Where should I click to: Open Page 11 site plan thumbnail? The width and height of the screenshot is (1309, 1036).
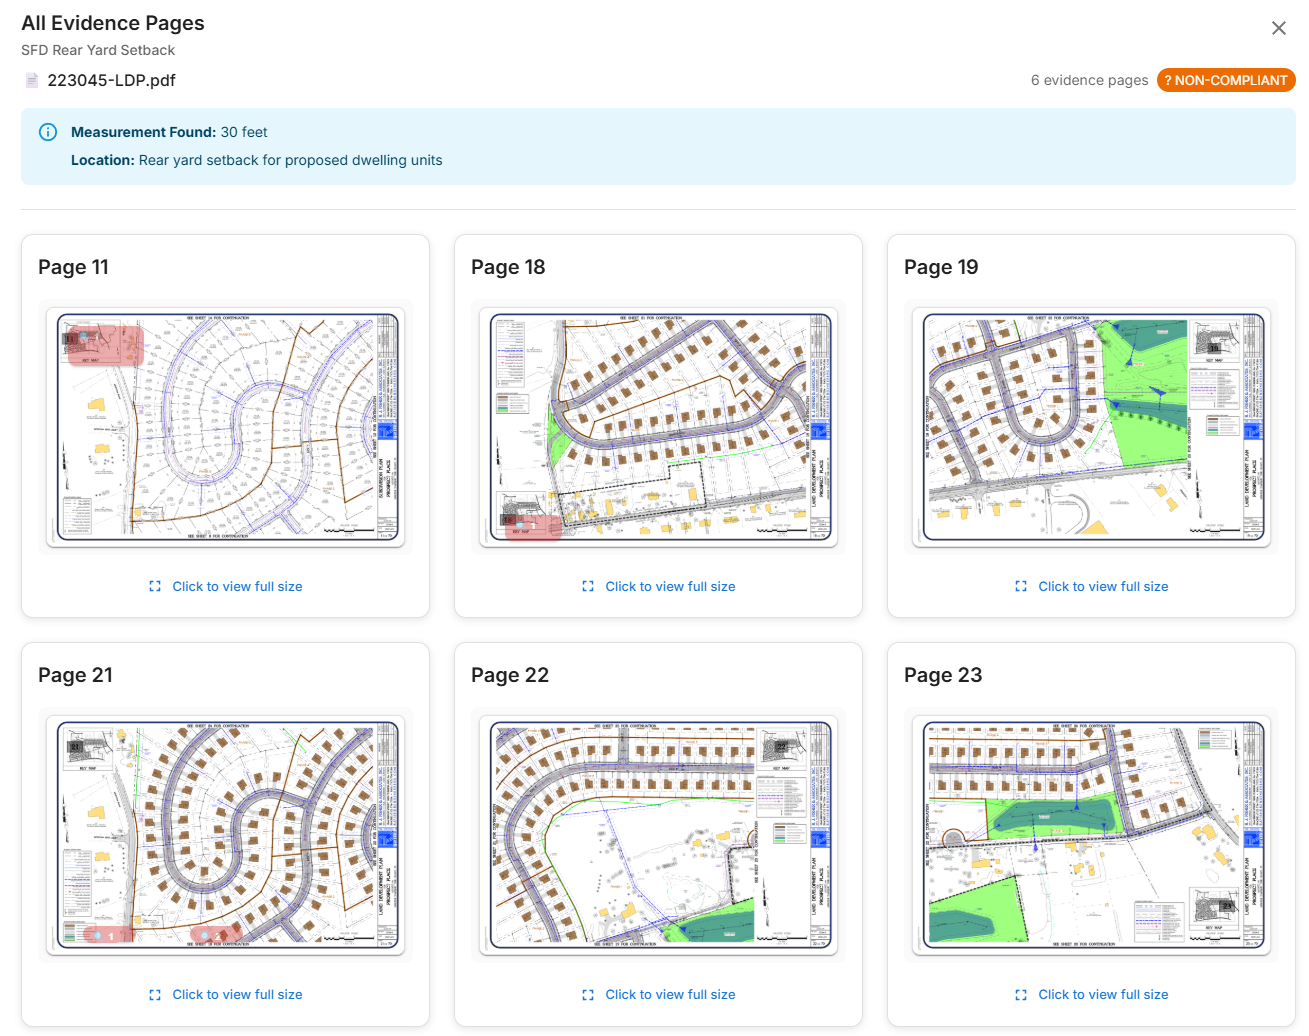click(x=226, y=427)
